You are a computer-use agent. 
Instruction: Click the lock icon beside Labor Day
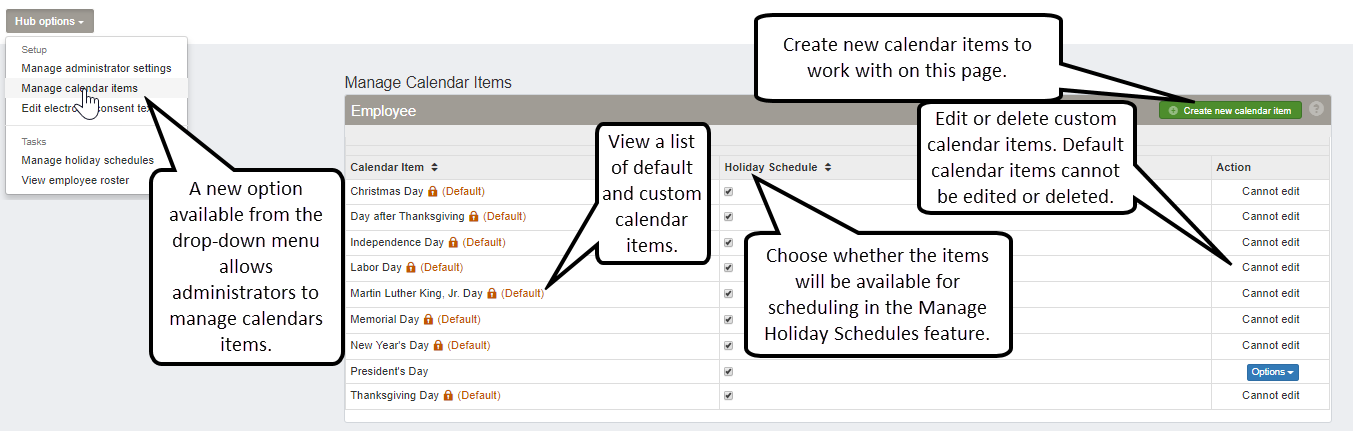[x=411, y=268]
